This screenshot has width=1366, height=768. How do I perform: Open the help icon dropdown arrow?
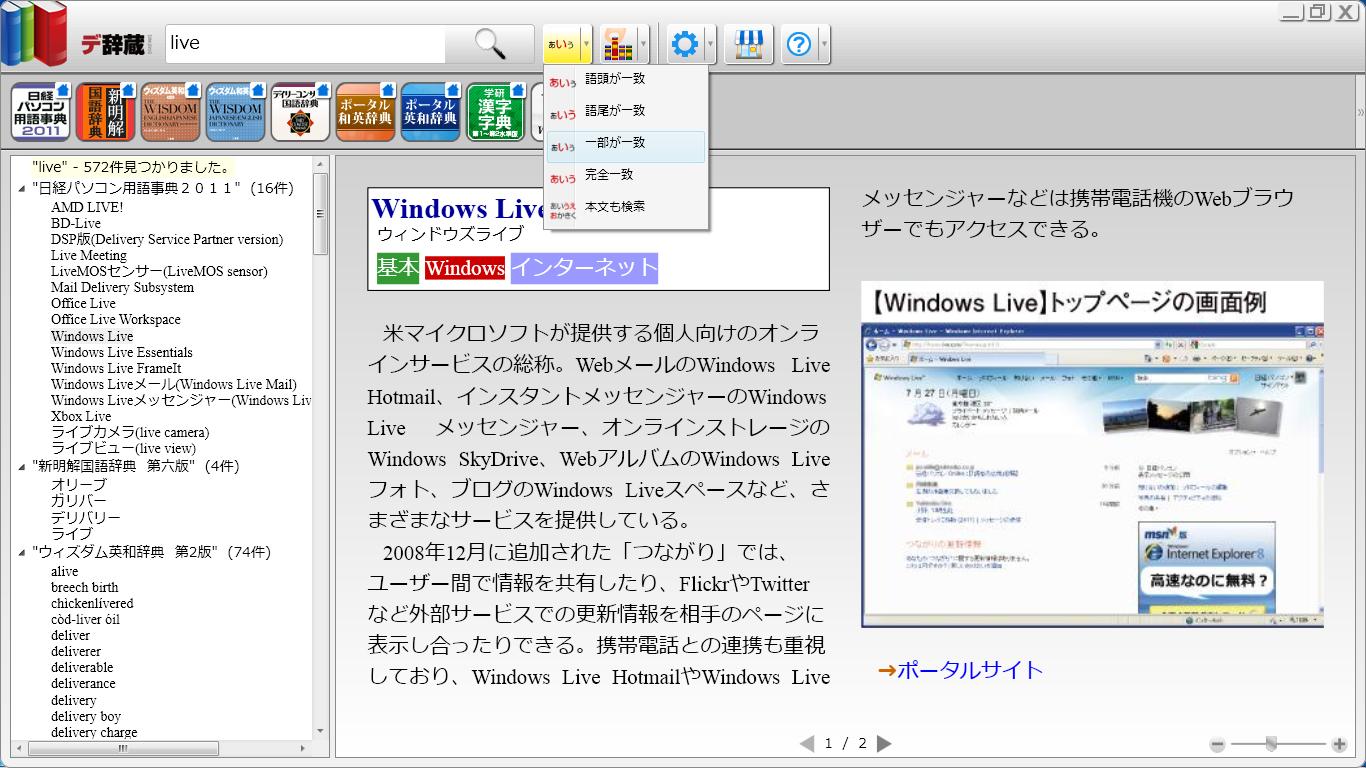pyautogui.click(x=824, y=44)
